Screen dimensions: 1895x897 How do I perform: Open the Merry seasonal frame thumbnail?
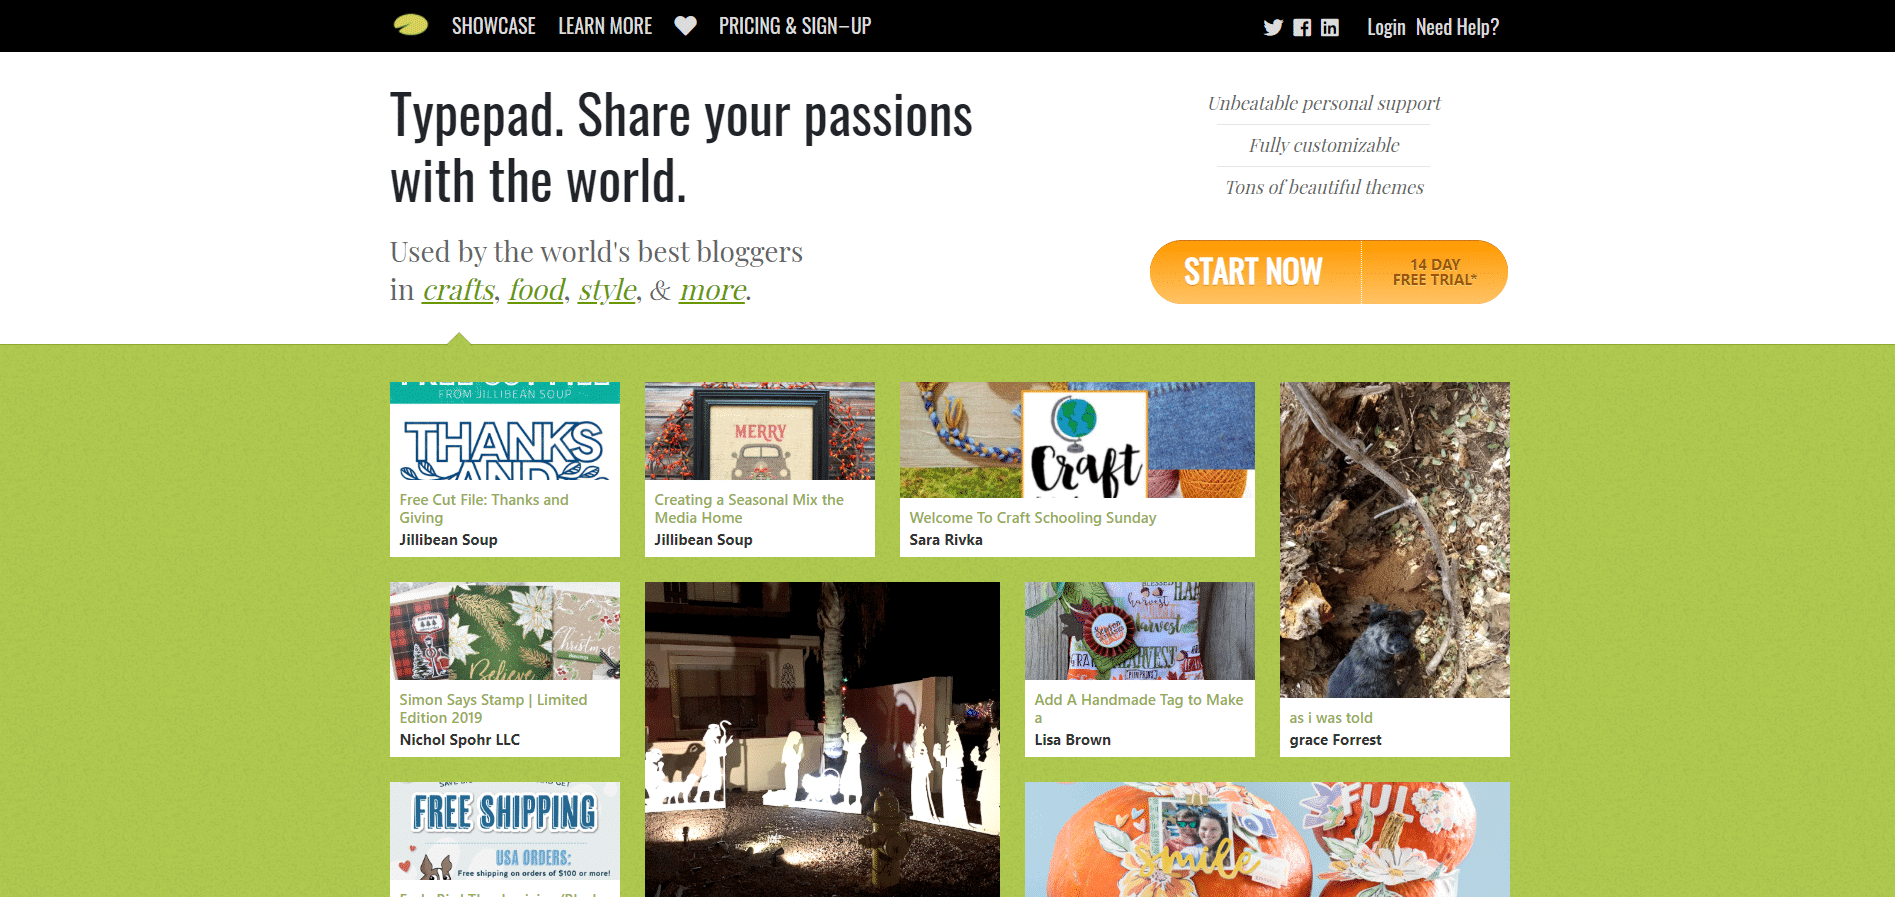760,431
